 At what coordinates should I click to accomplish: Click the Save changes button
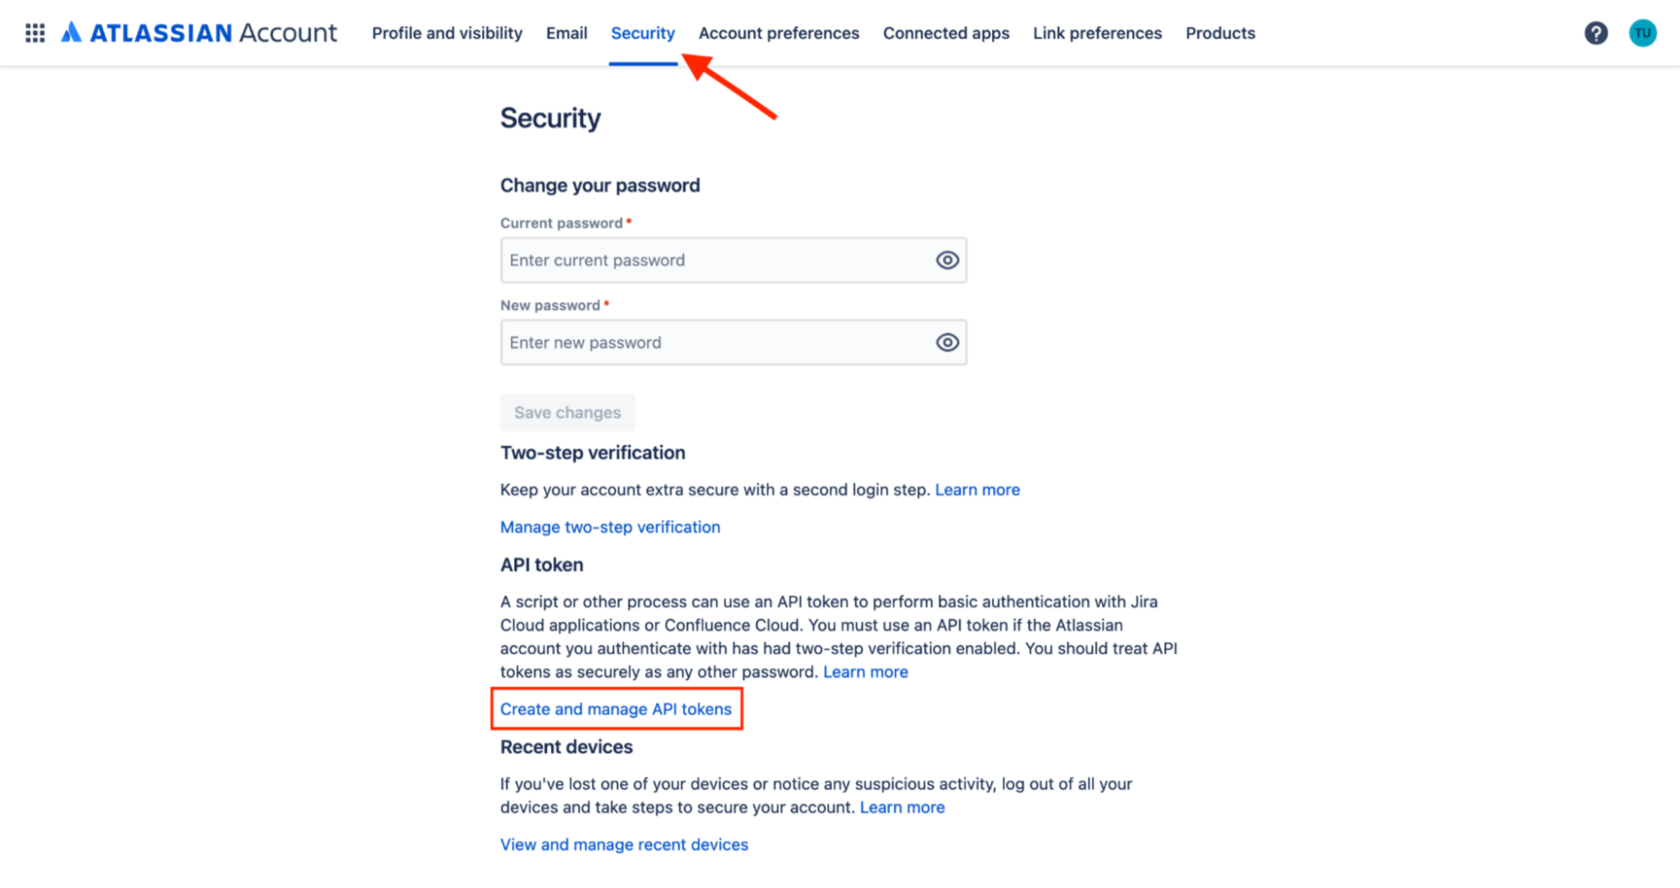(567, 412)
